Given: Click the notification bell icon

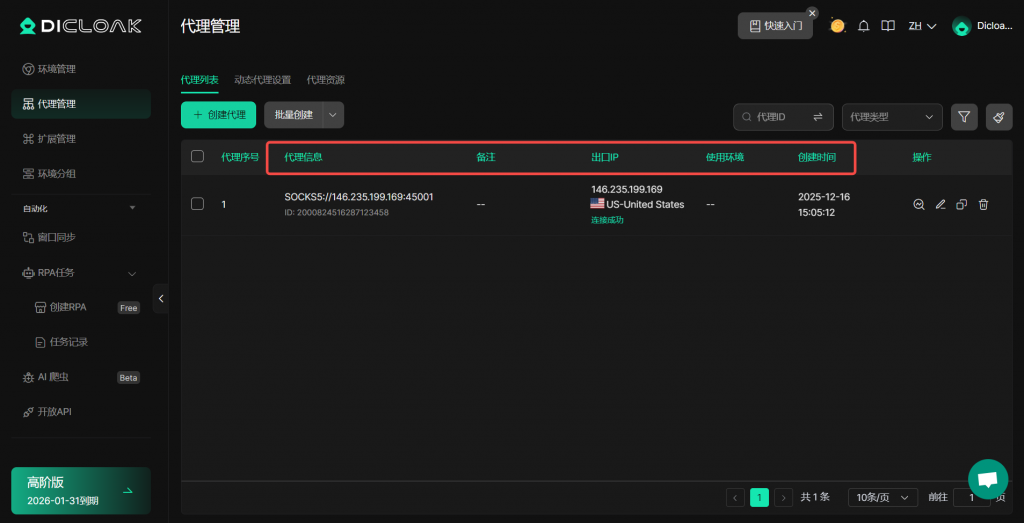Looking at the screenshot, I should (x=863, y=26).
